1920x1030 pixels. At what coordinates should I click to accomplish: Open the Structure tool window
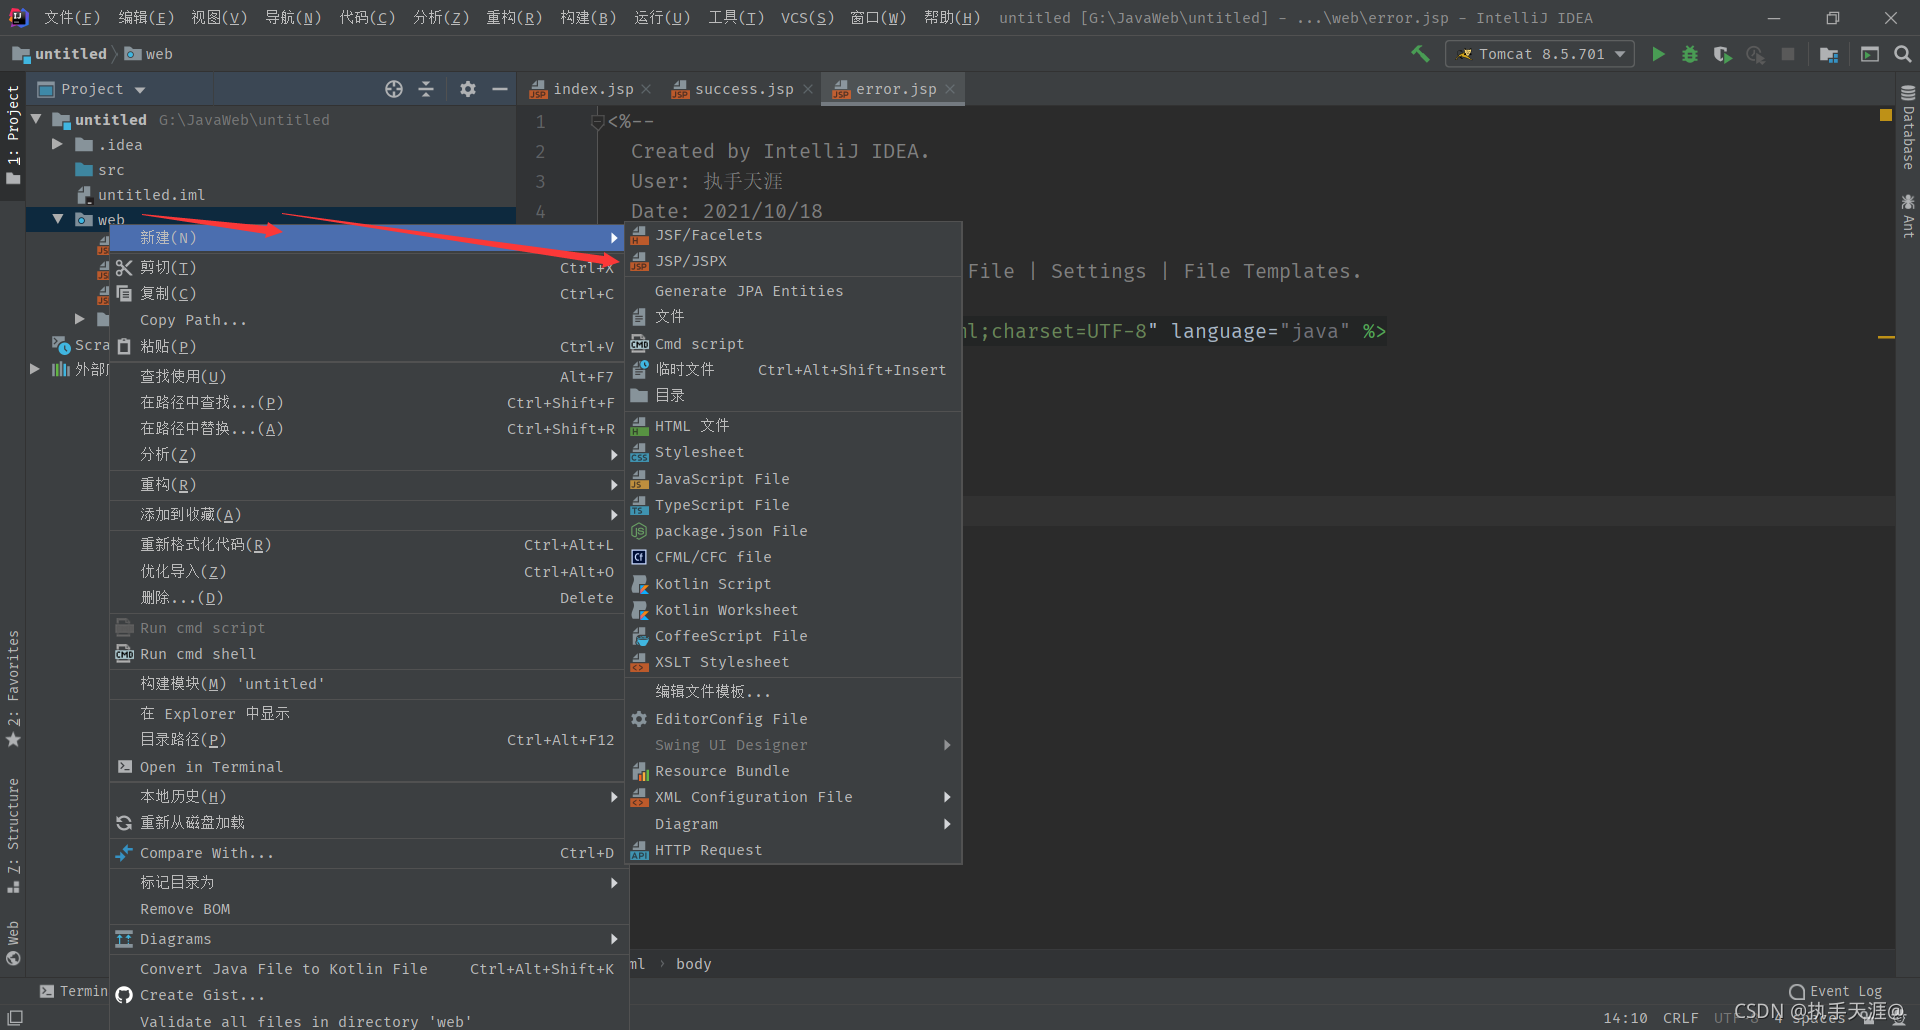tap(13, 835)
